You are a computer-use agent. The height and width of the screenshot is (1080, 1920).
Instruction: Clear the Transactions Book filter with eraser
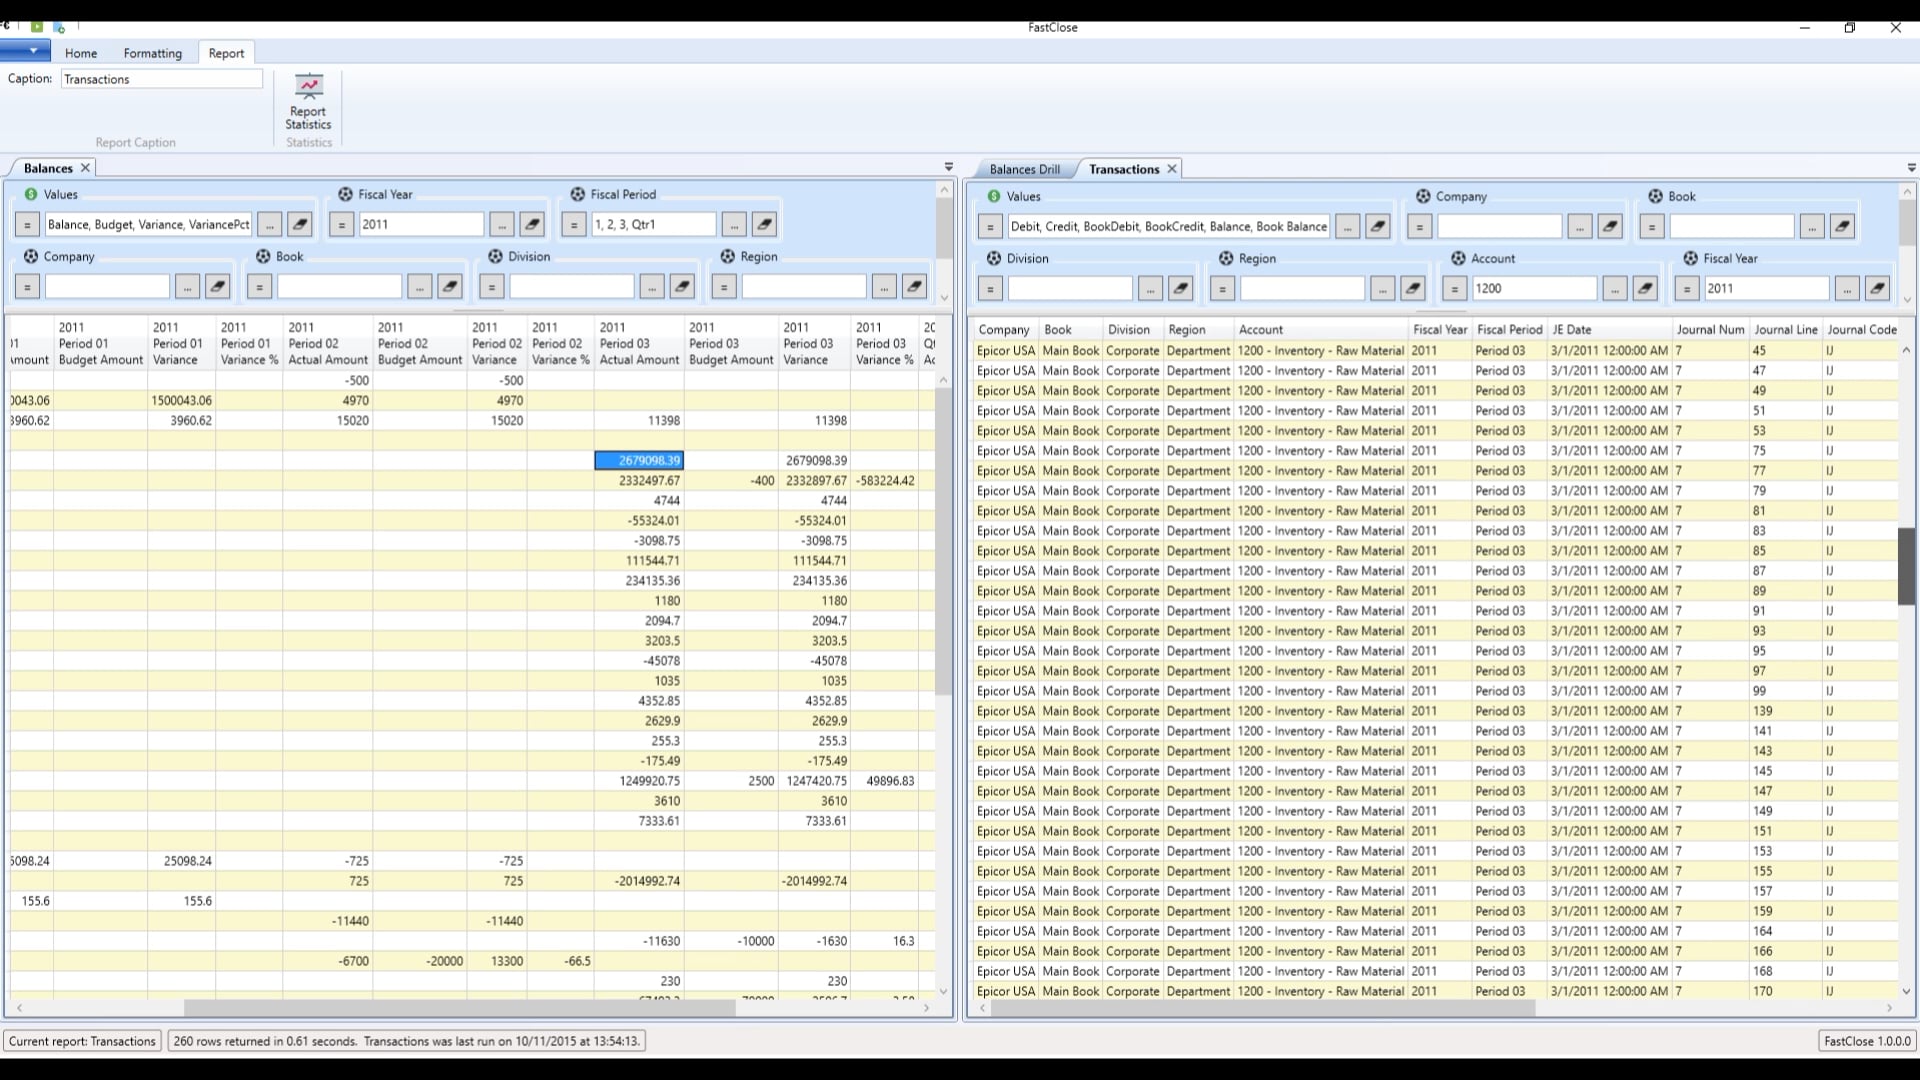click(1842, 227)
